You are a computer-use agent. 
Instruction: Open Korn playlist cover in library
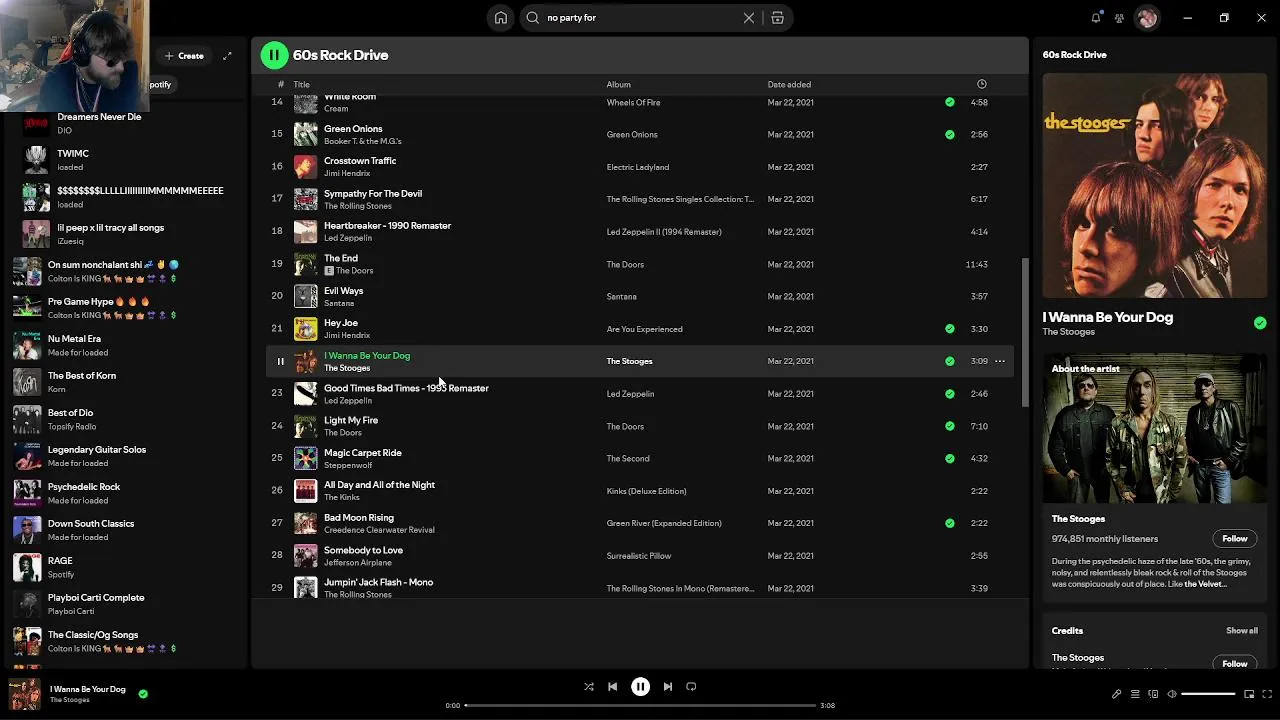click(x=28, y=382)
